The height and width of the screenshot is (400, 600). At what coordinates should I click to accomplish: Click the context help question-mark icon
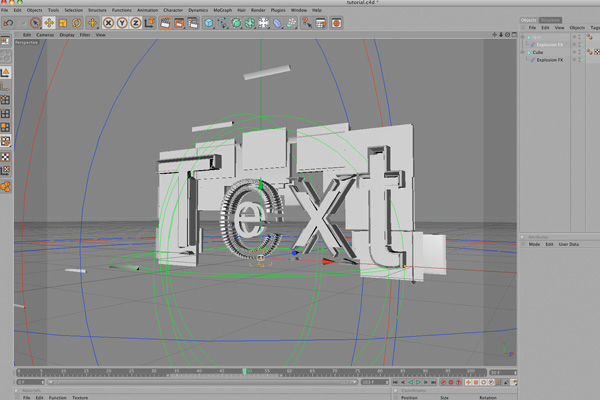pos(306,23)
